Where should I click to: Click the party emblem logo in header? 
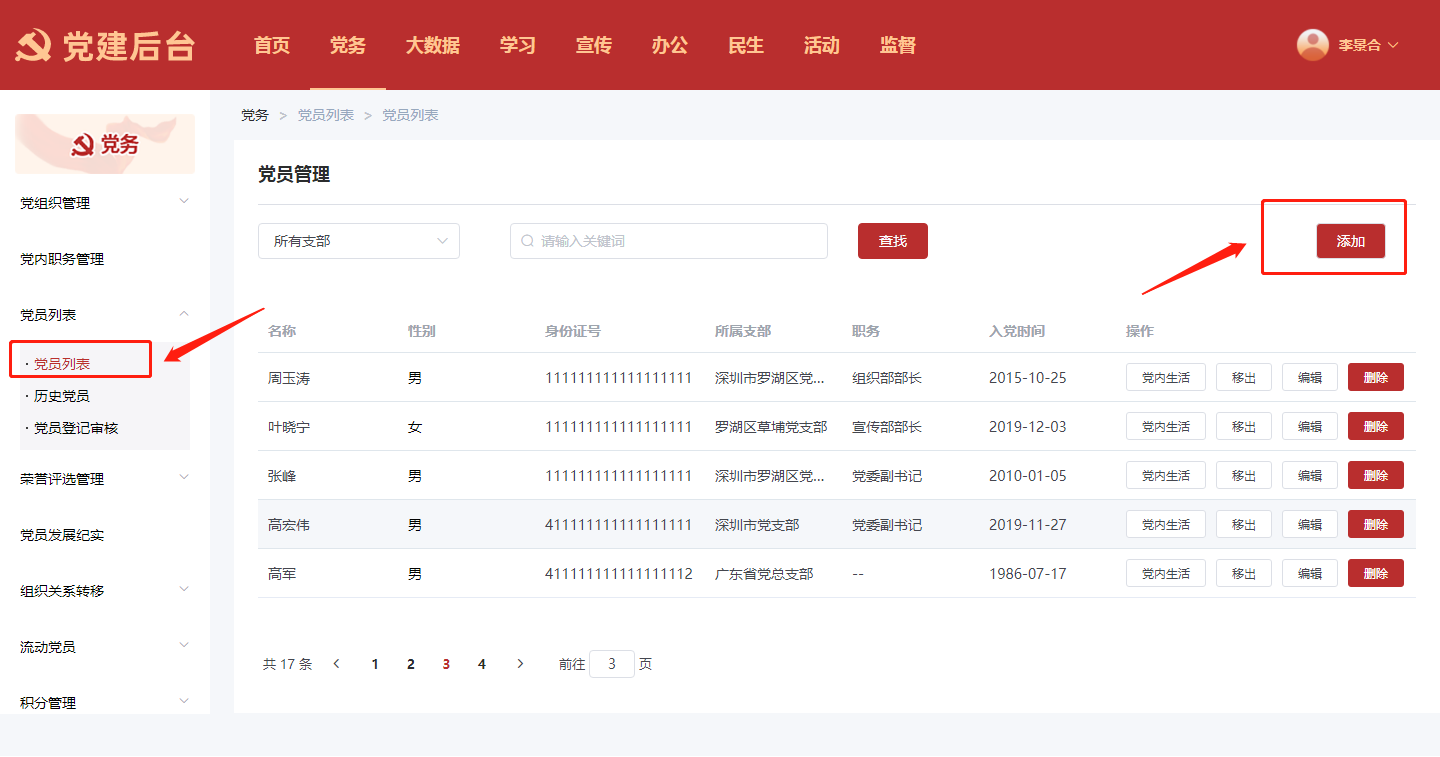tap(33, 46)
